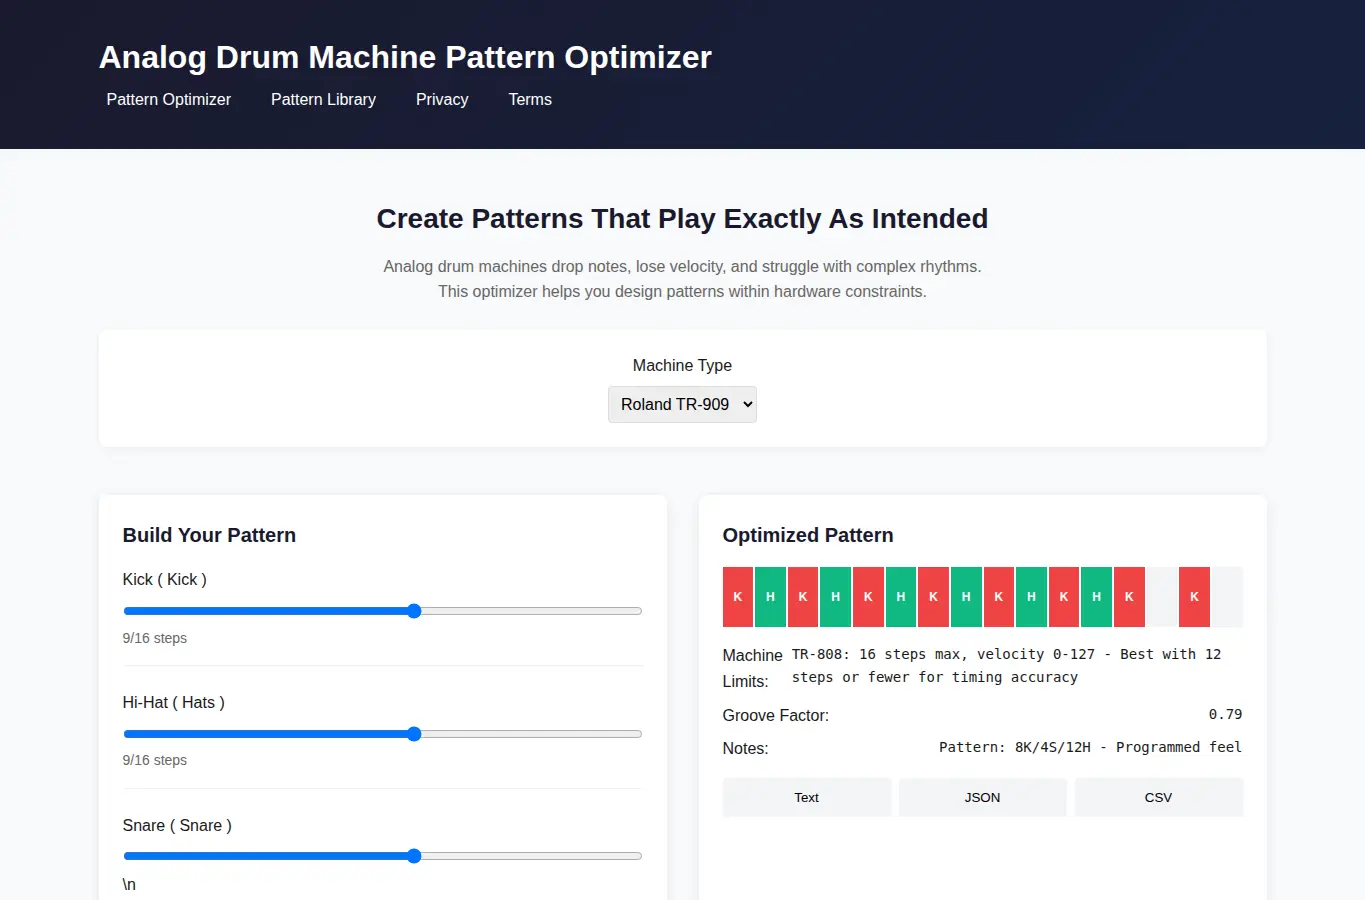This screenshot has height=900, width=1365.
Task: Select the empty step cell between K cells
Action: [1162, 597]
